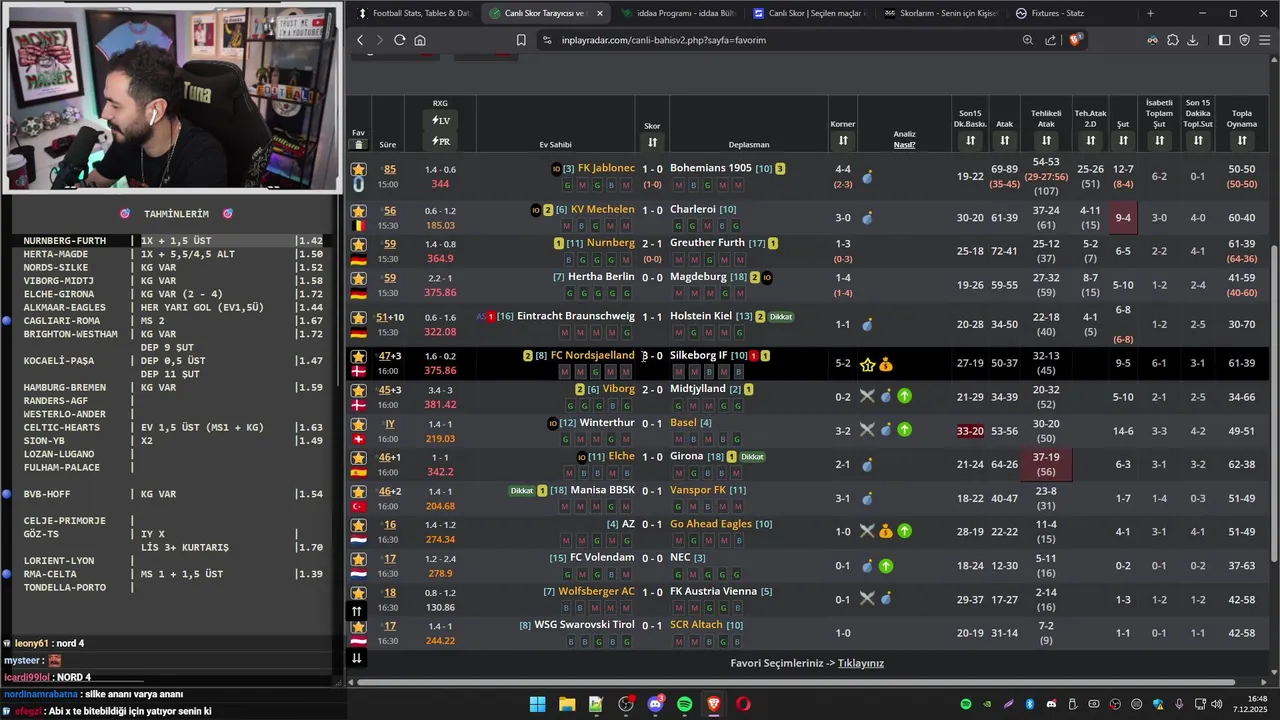This screenshot has width=1280, height=720.
Task: Click the LV lightning button under RXG
Action: click(x=441, y=121)
